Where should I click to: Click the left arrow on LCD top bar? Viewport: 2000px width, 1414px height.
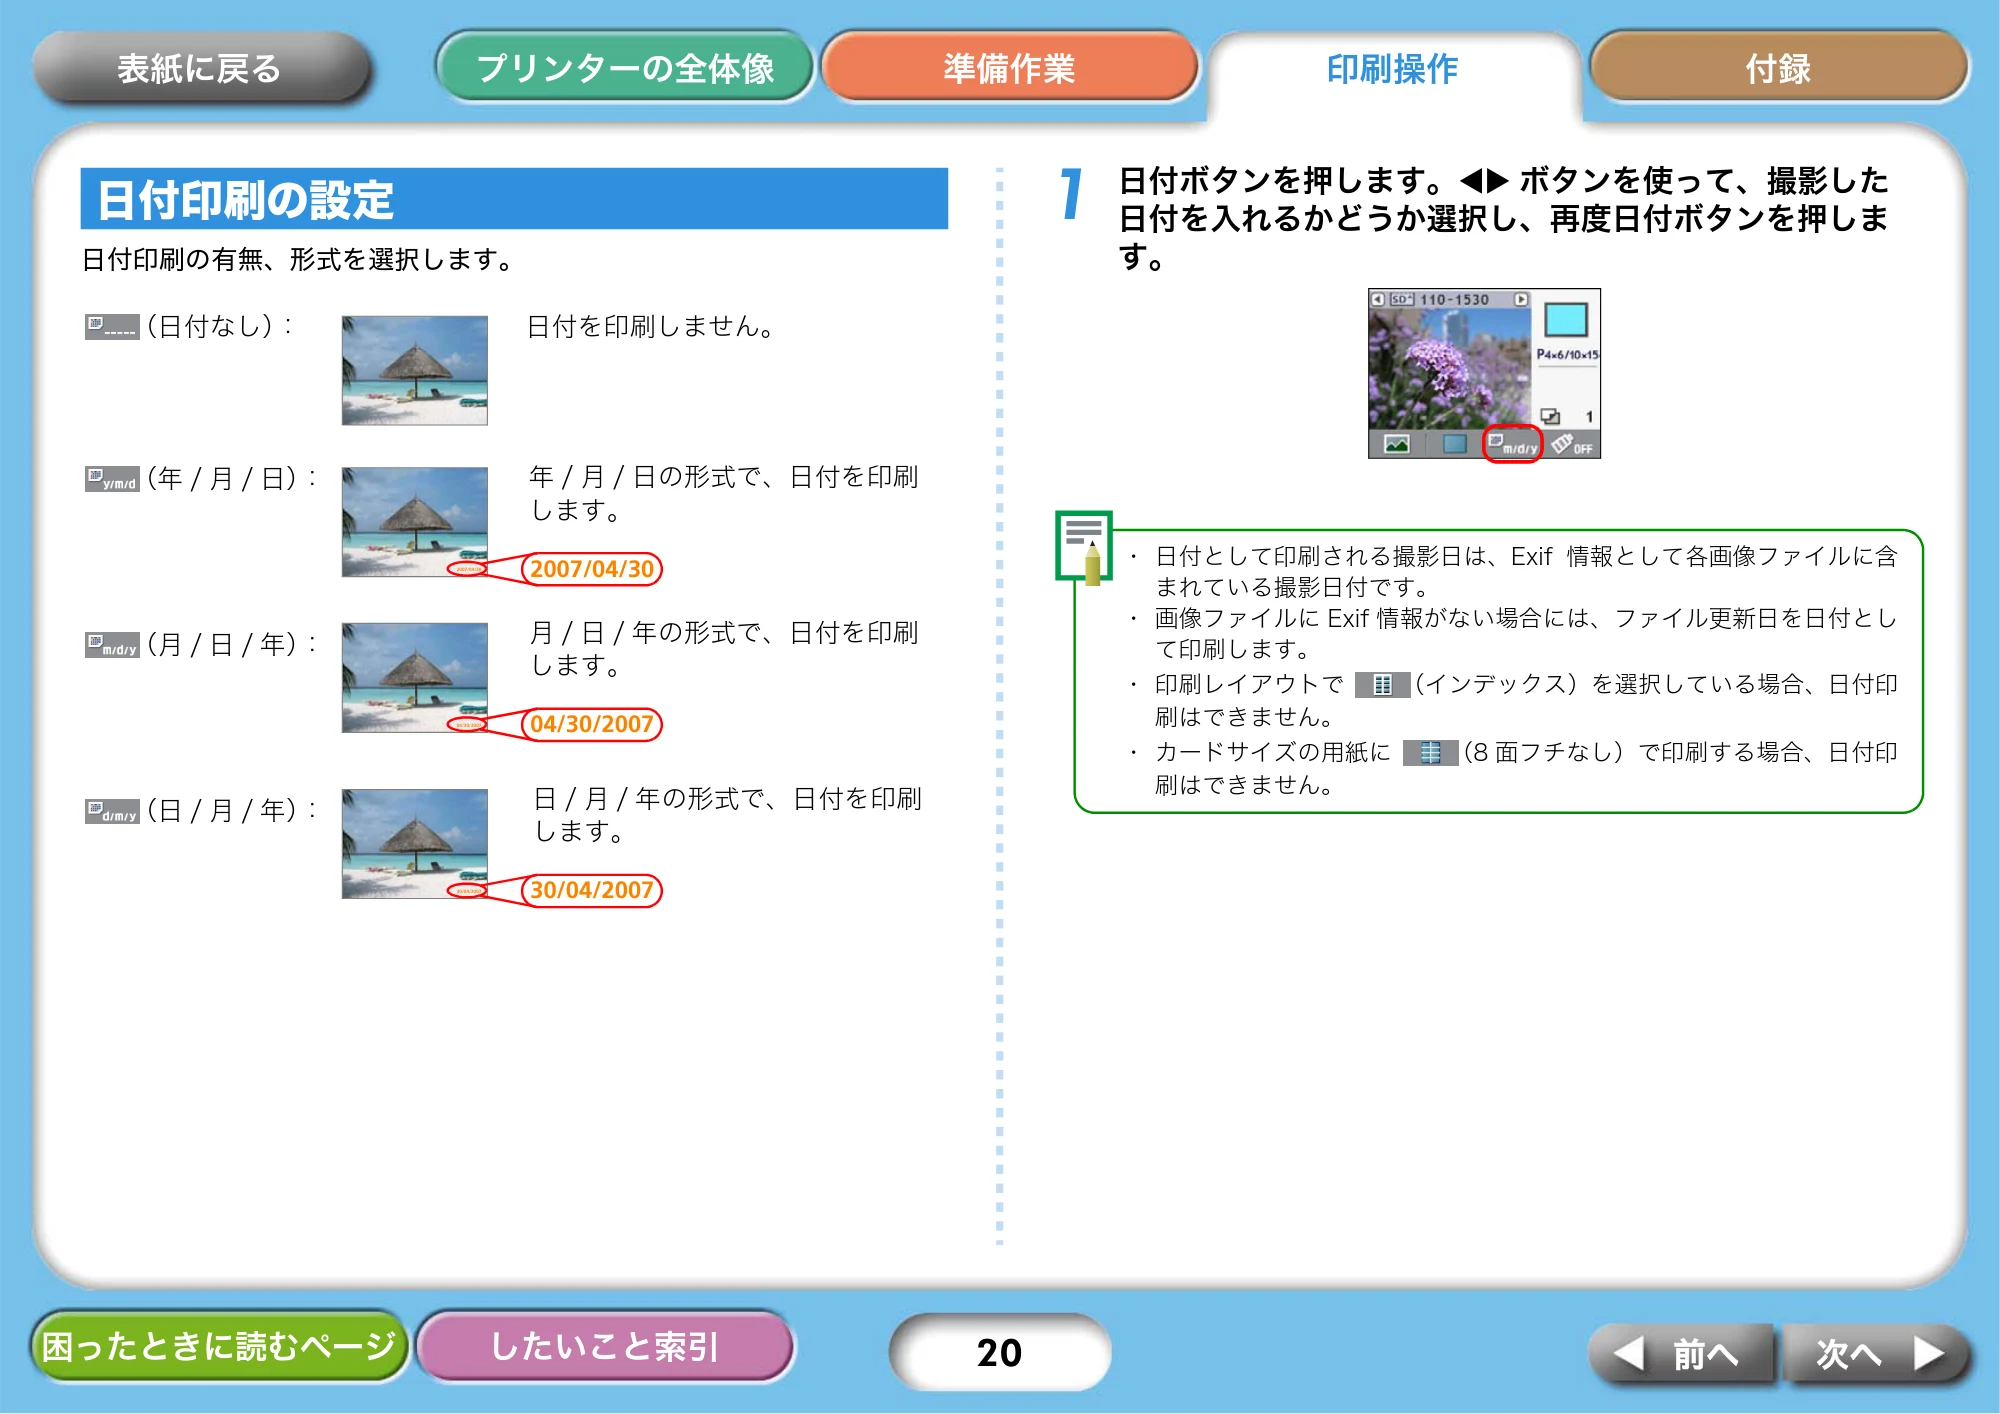(1378, 299)
